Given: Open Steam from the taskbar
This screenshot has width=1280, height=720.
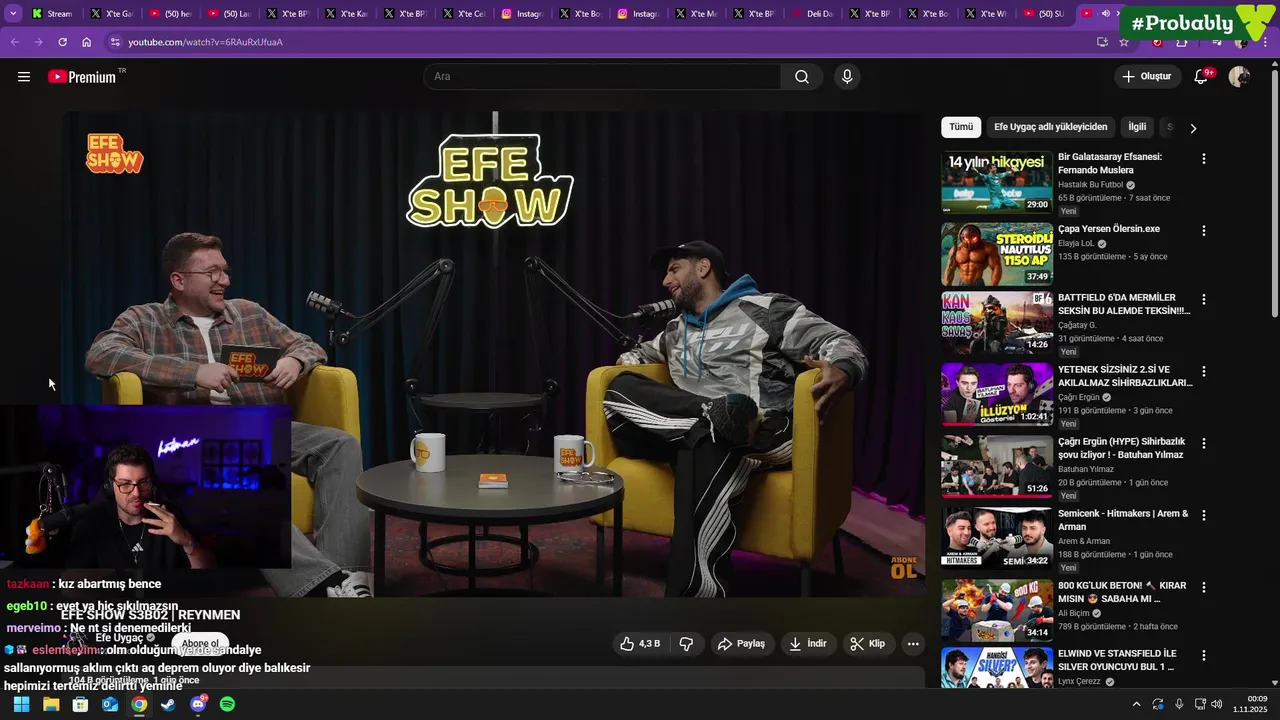Looking at the screenshot, I should 168,704.
